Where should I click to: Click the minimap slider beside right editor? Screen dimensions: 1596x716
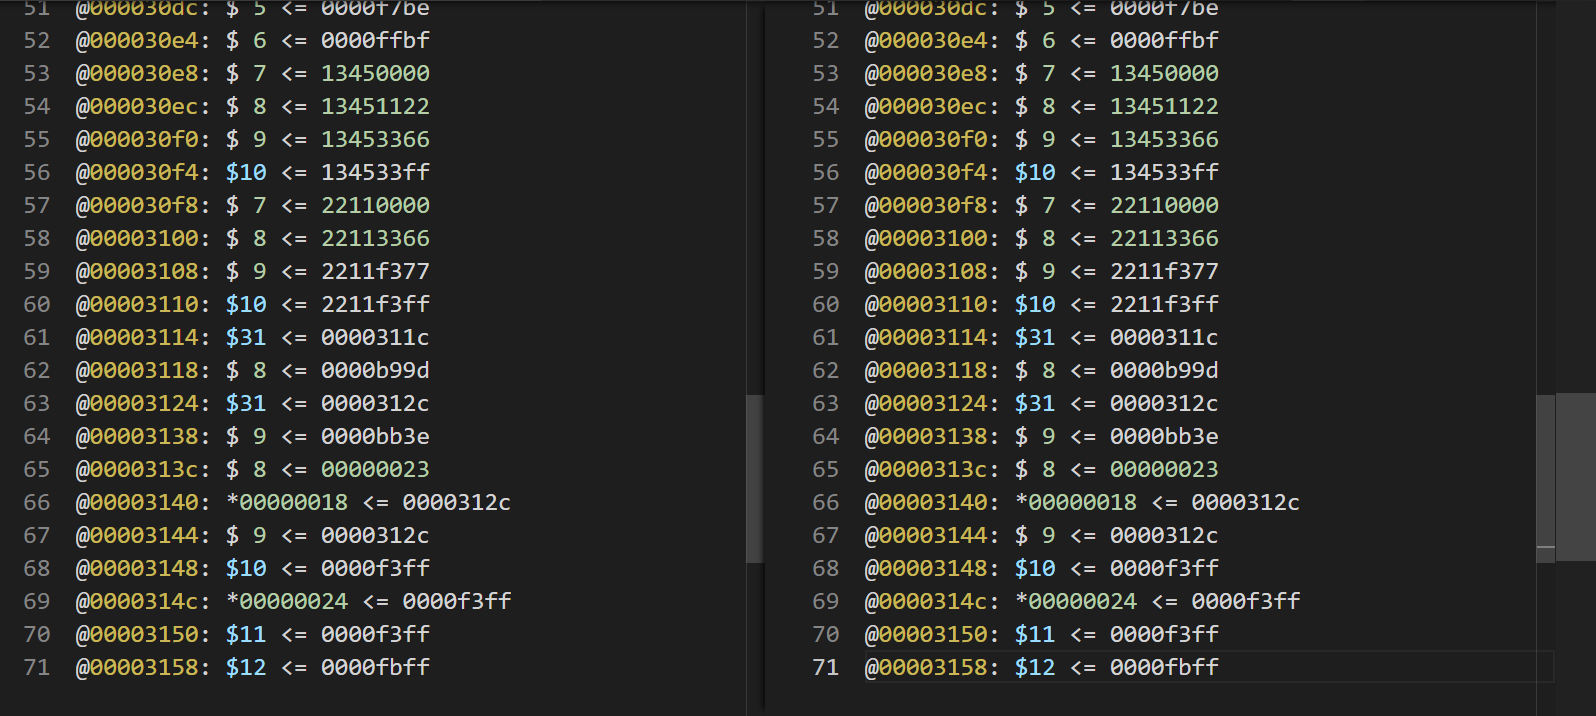pyautogui.click(x=1576, y=476)
